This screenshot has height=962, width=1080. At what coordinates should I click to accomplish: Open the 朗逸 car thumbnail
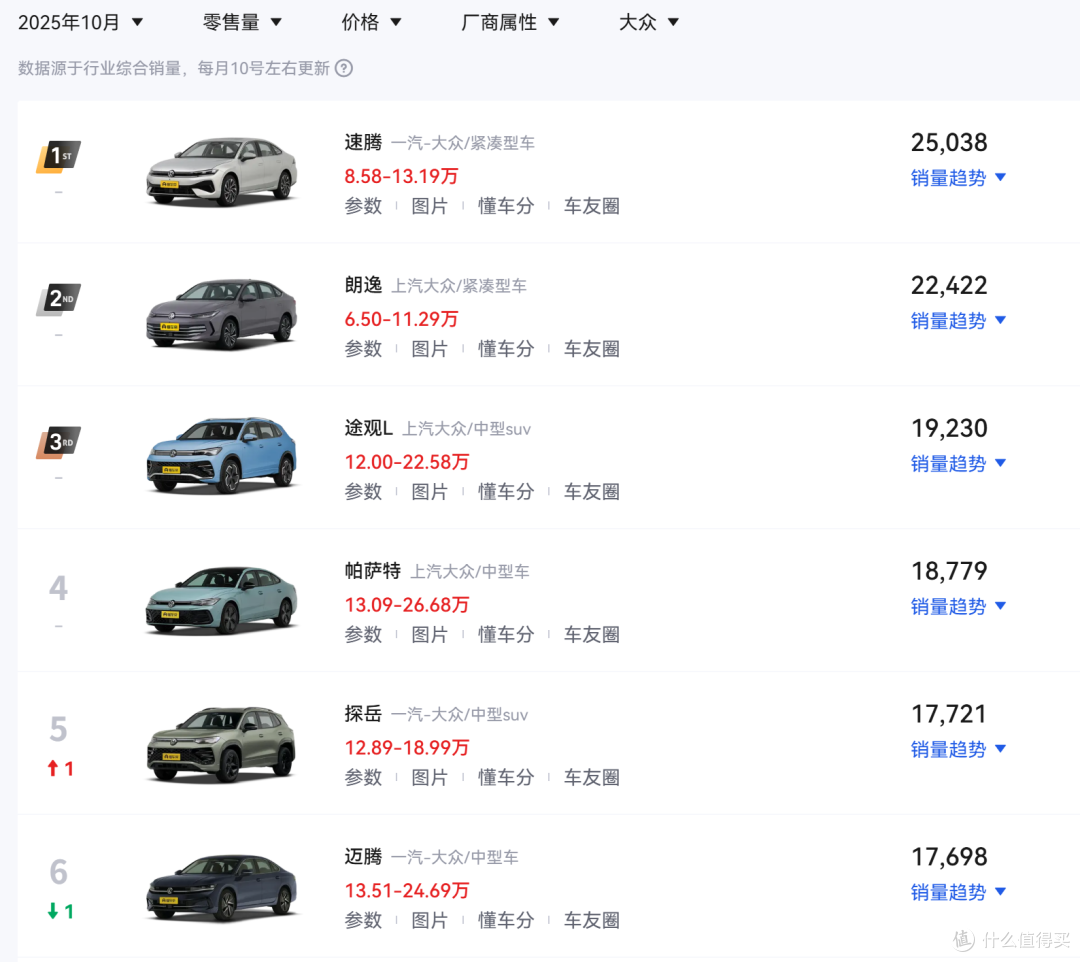222,314
